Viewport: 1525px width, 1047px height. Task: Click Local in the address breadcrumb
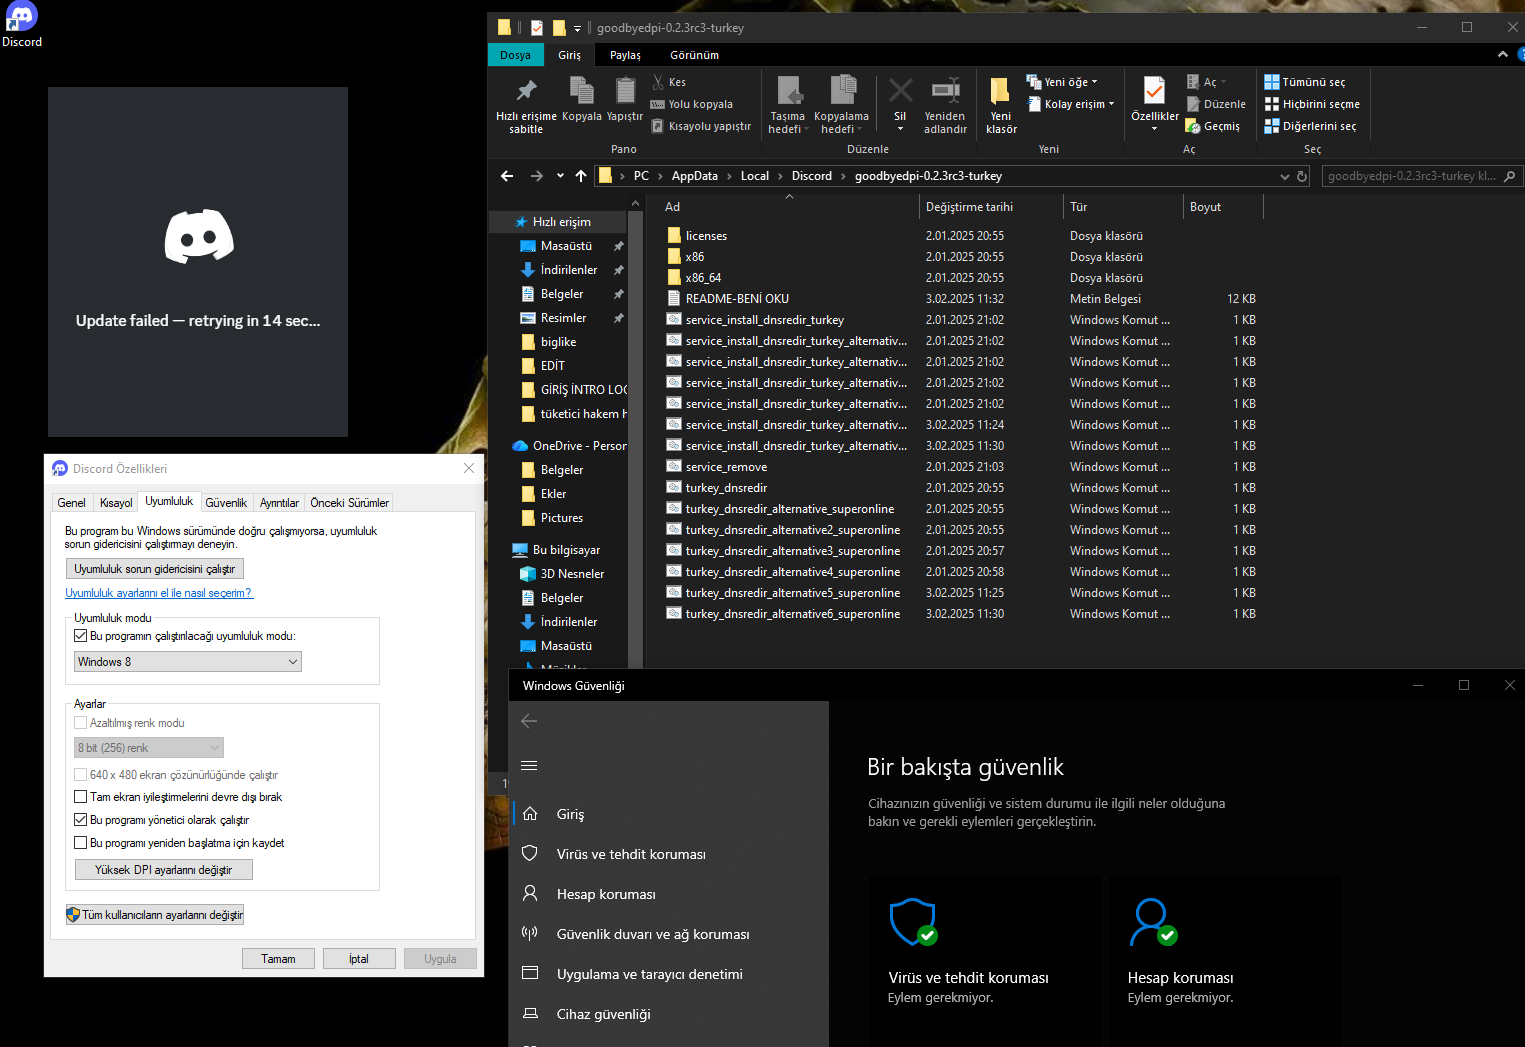click(x=755, y=176)
